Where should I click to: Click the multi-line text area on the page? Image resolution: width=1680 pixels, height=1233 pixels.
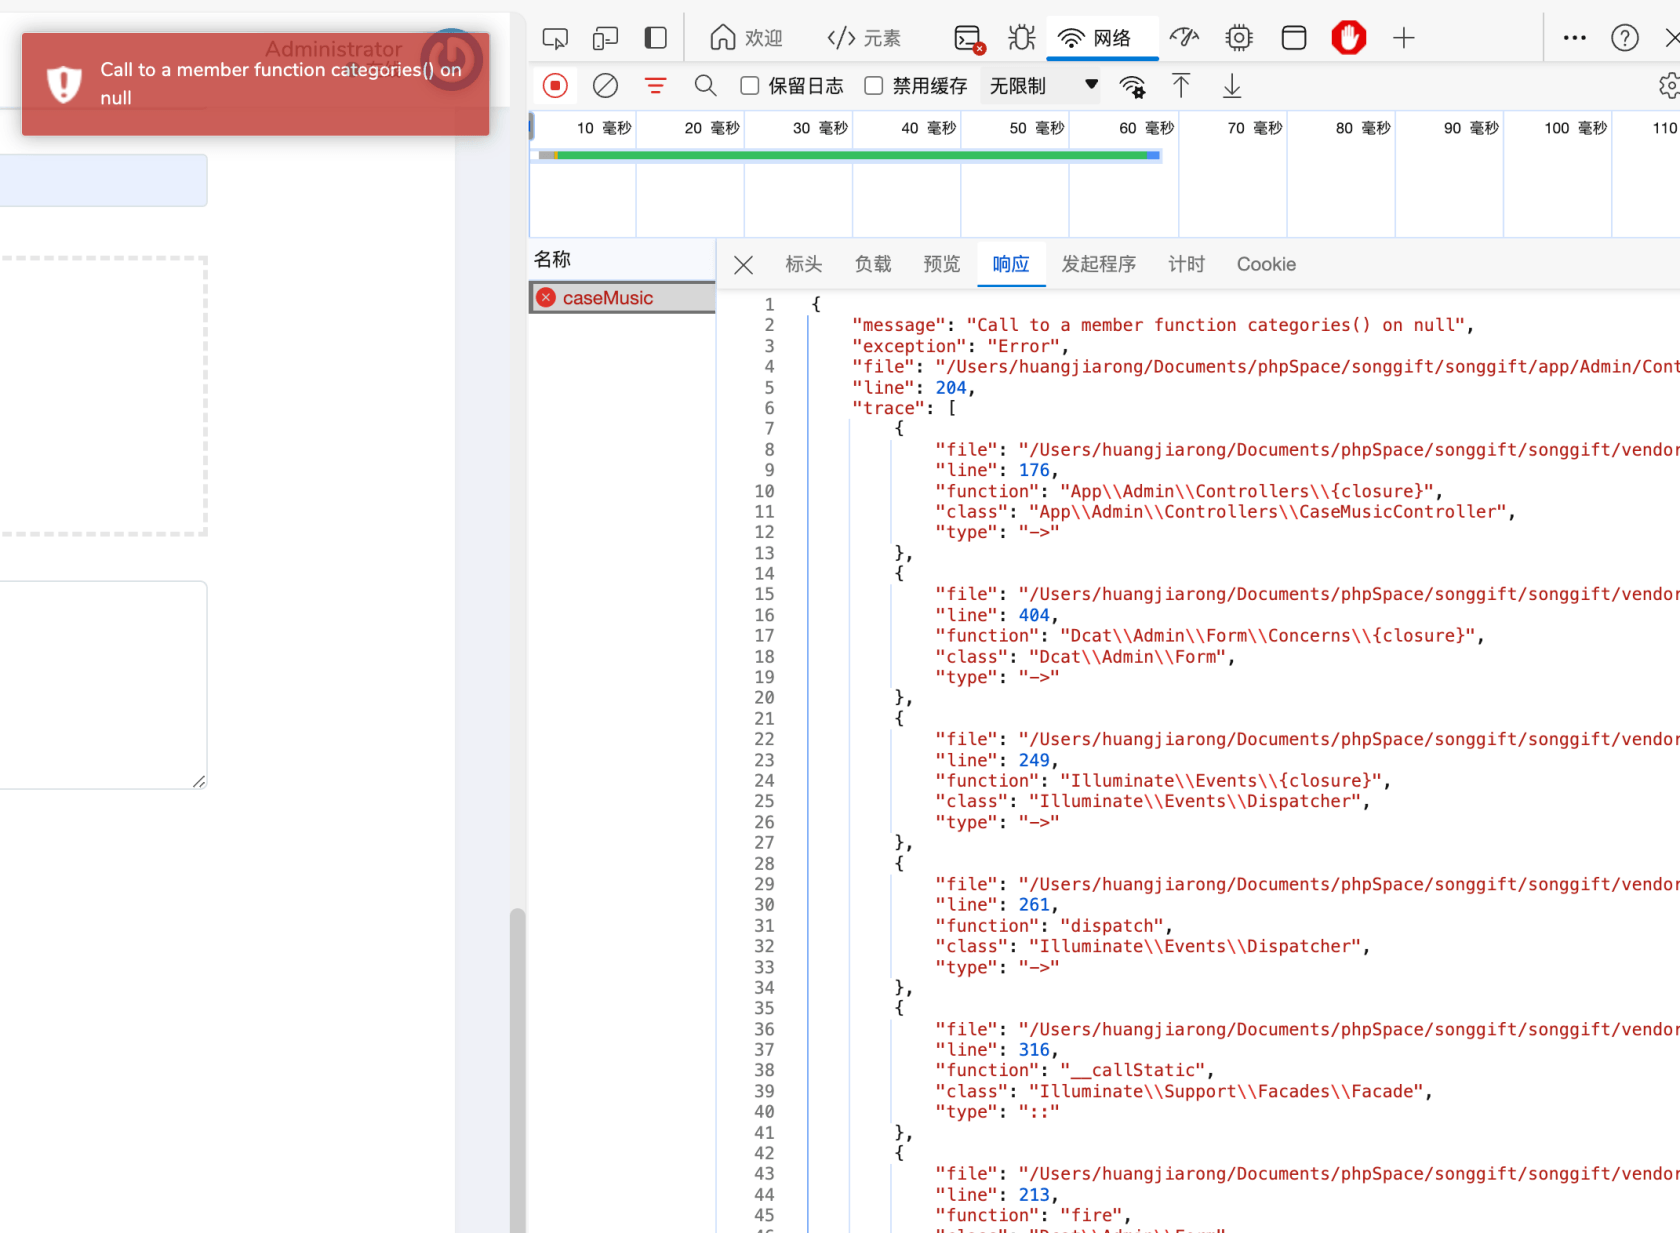point(103,685)
